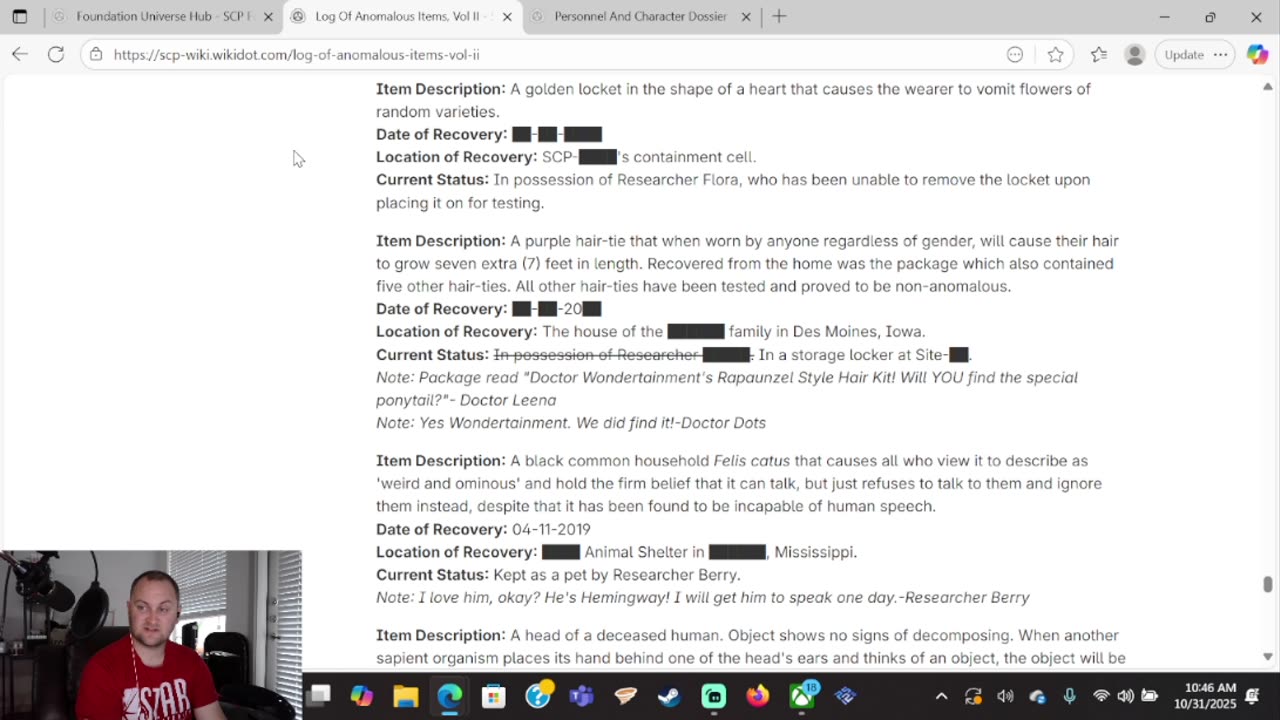This screenshot has width=1280, height=720.
Task: Open the browser profile menu
Action: click(x=1134, y=55)
